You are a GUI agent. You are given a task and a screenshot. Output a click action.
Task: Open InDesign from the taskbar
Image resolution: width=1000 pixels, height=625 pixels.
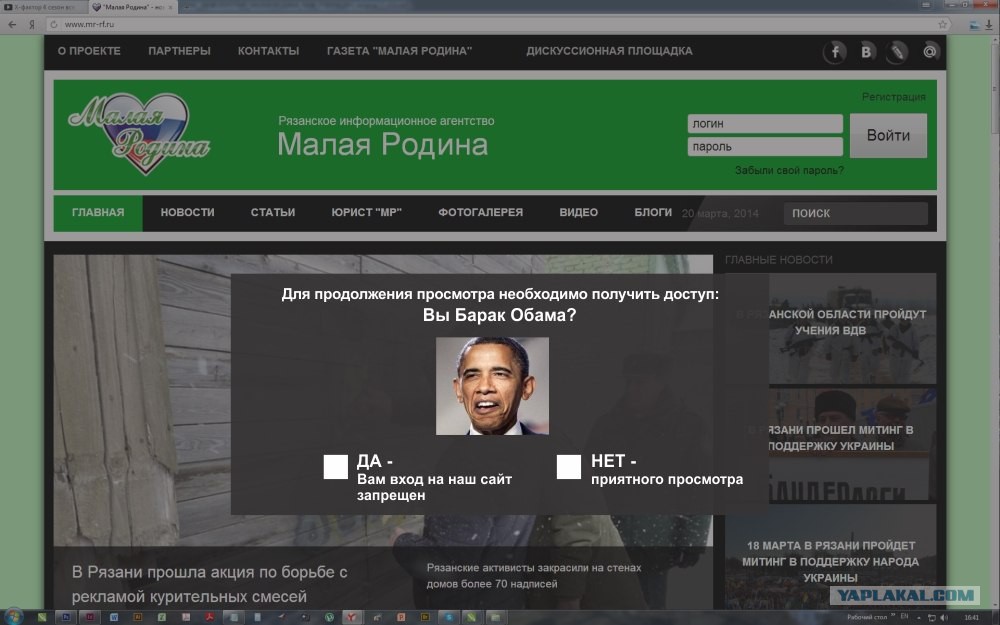click(90, 617)
